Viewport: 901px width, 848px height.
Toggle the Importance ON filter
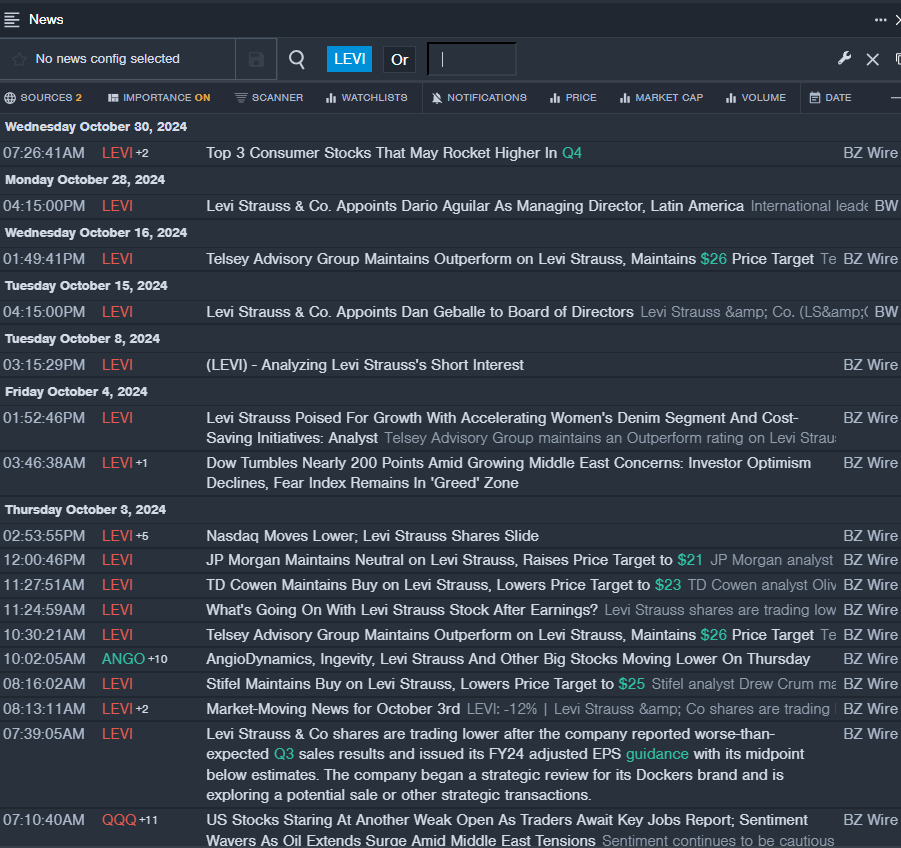click(x=159, y=98)
